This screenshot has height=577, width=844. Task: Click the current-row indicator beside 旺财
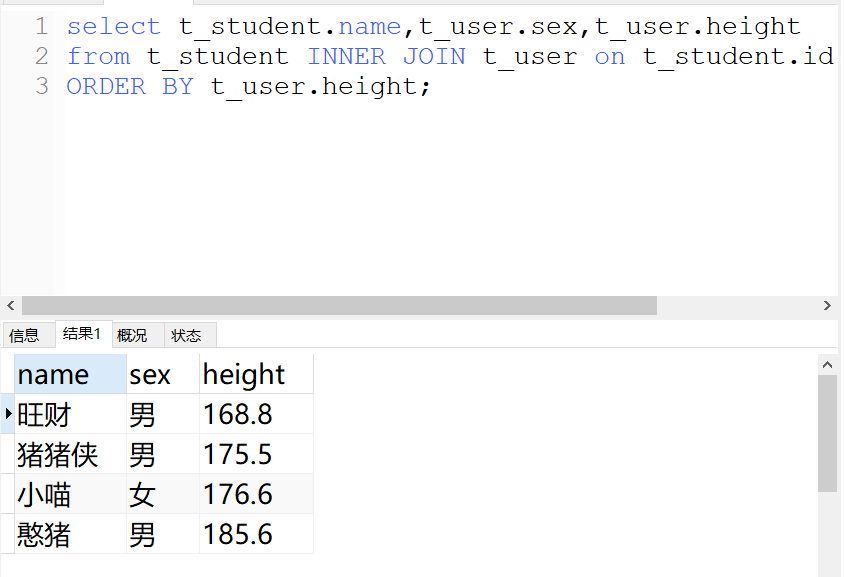point(8,414)
